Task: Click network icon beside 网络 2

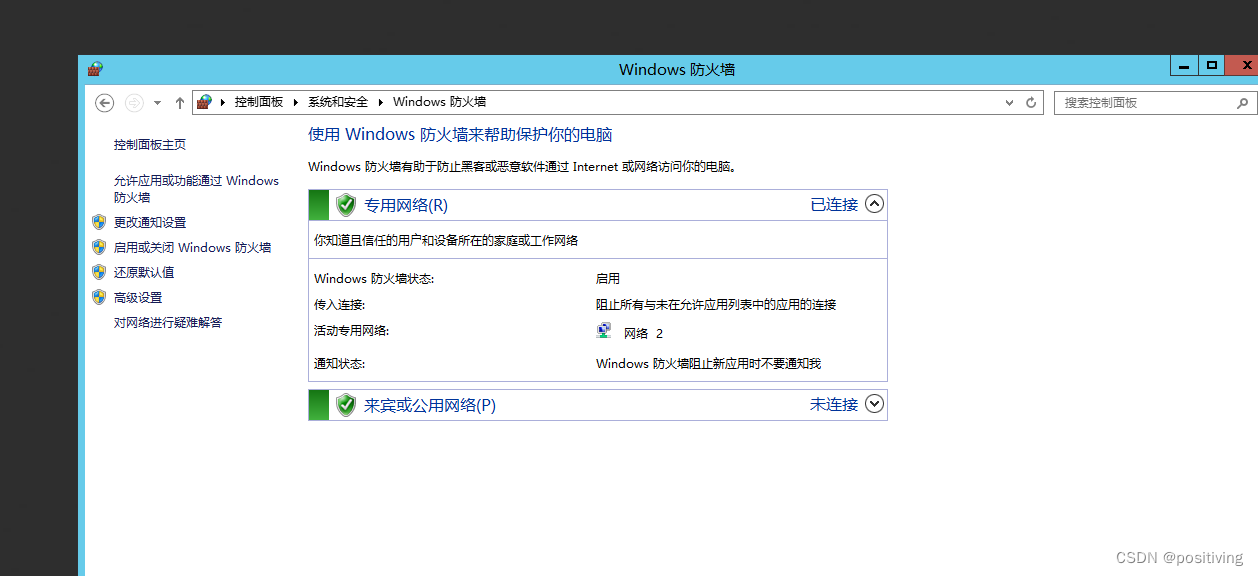Action: tap(605, 331)
